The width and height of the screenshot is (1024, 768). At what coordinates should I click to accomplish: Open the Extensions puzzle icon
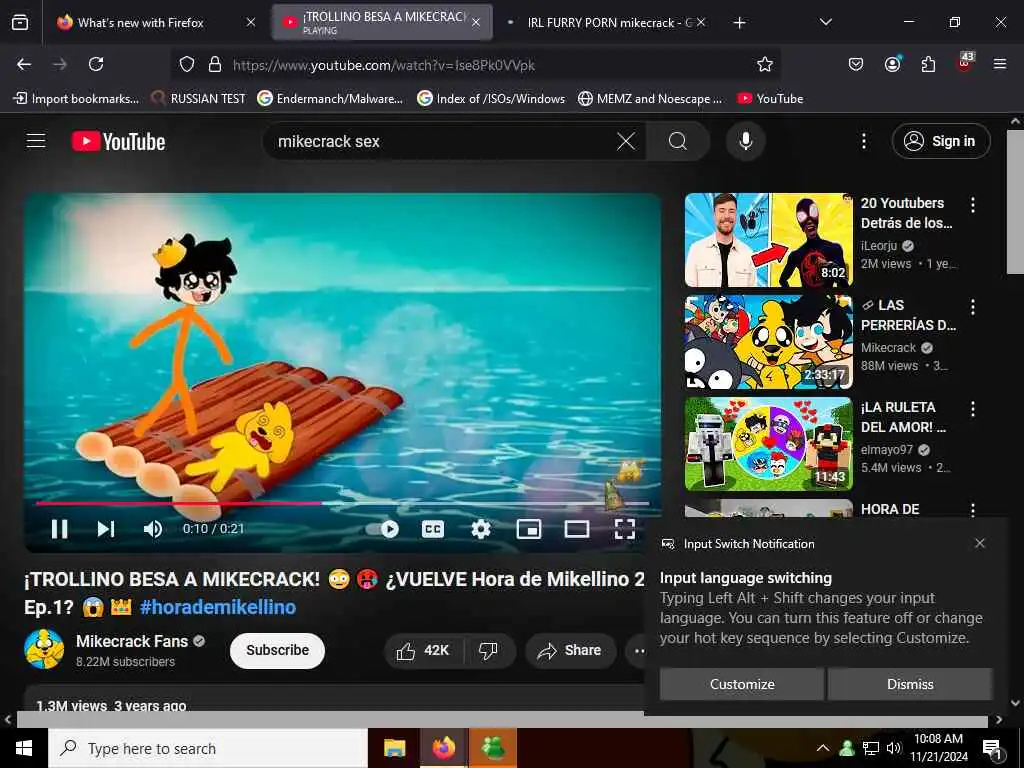928,64
